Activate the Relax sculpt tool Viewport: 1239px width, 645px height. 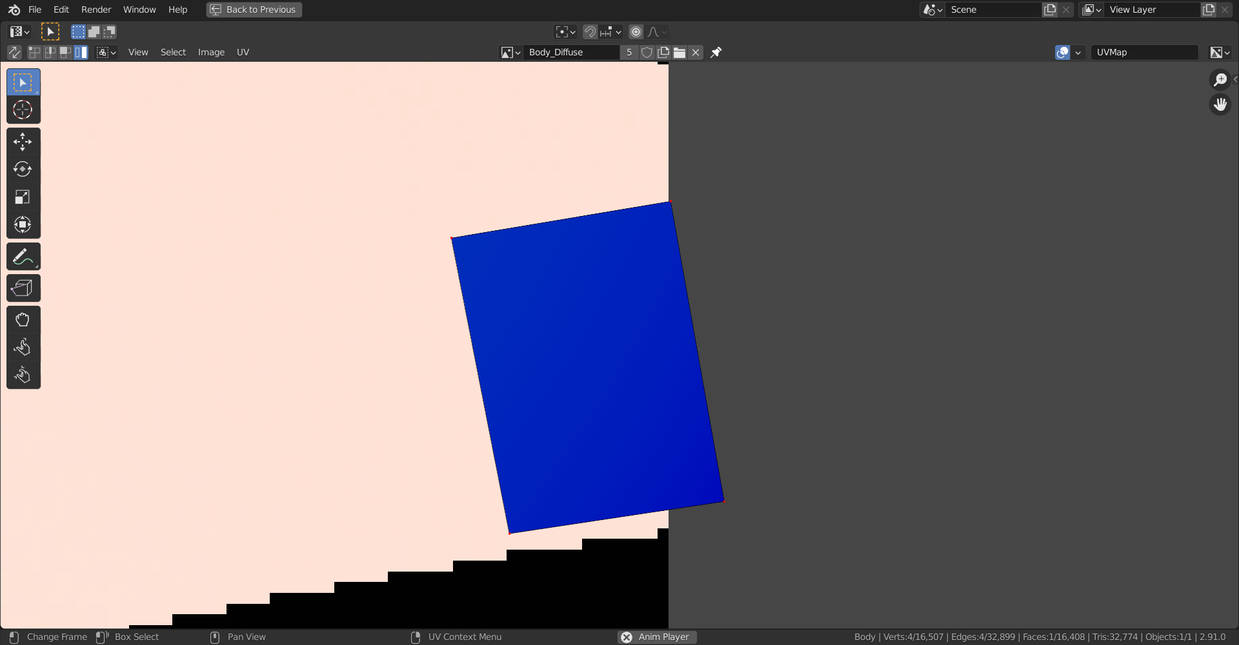pyautogui.click(x=23, y=347)
